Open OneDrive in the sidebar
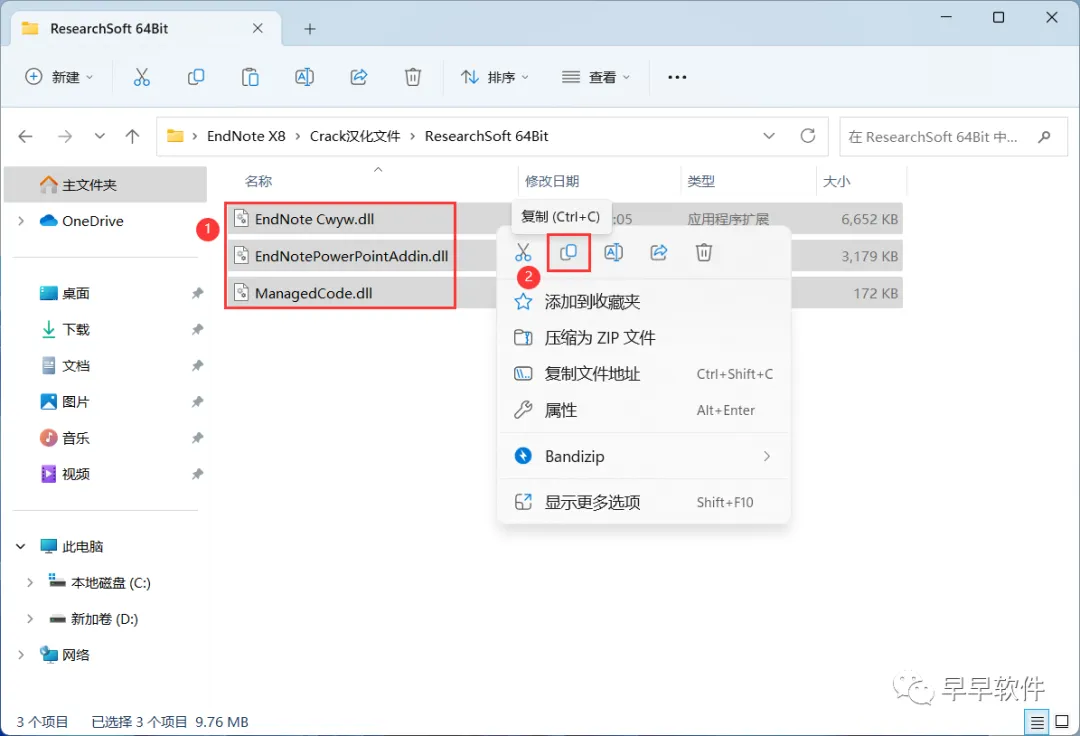The image size is (1080, 736). pyautogui.click(x=92, y=221)
